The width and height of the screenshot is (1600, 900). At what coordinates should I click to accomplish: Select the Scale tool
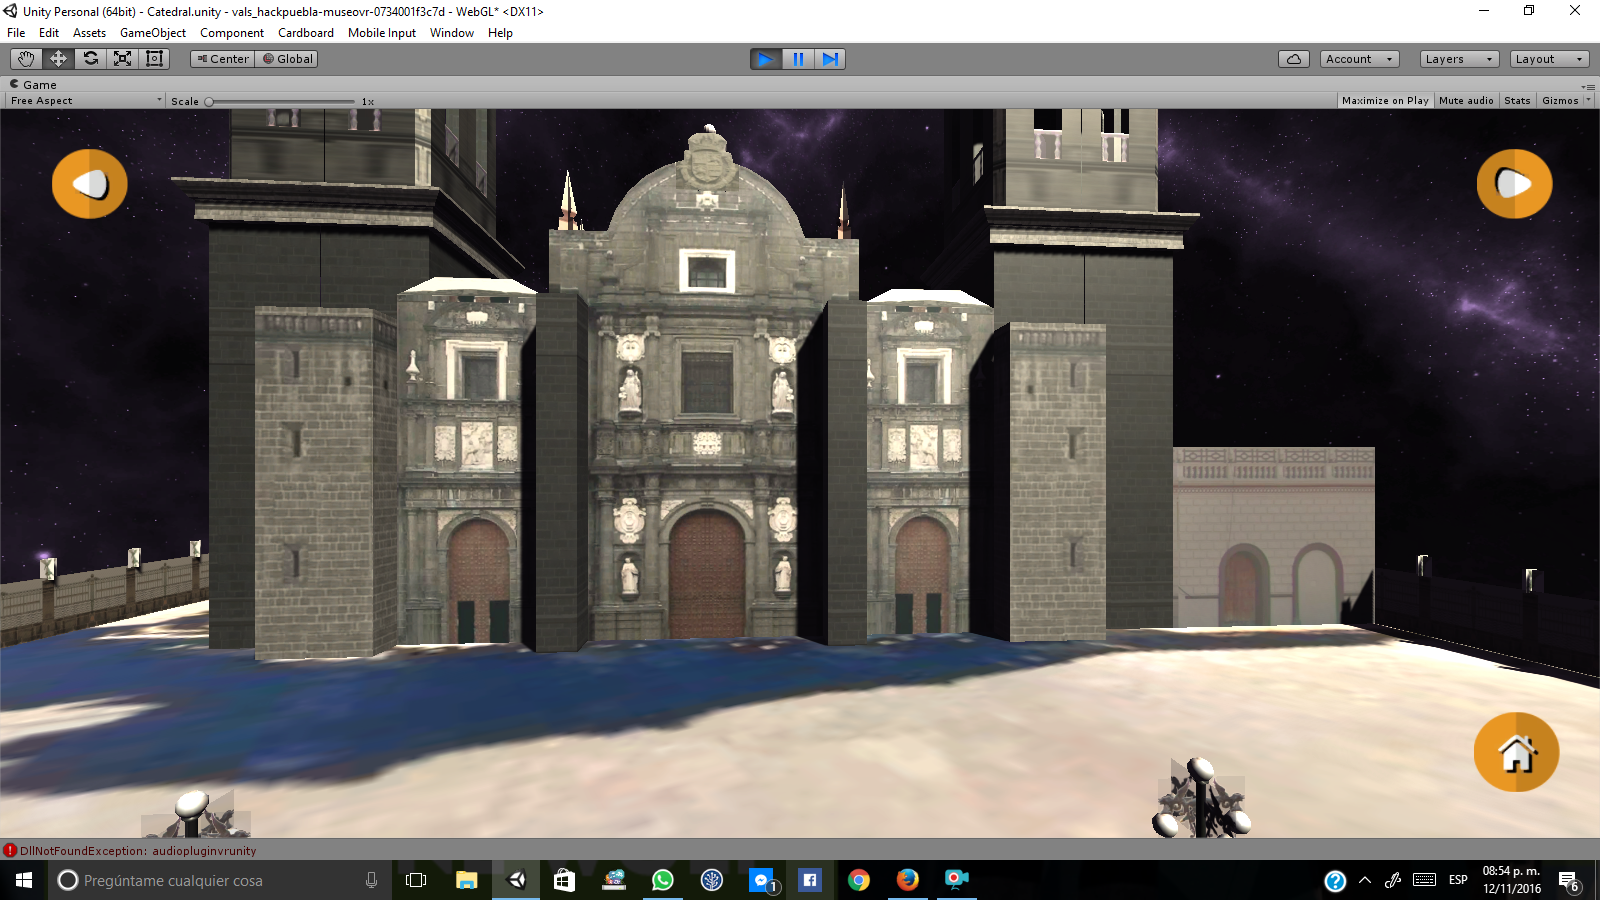[122, 59]
